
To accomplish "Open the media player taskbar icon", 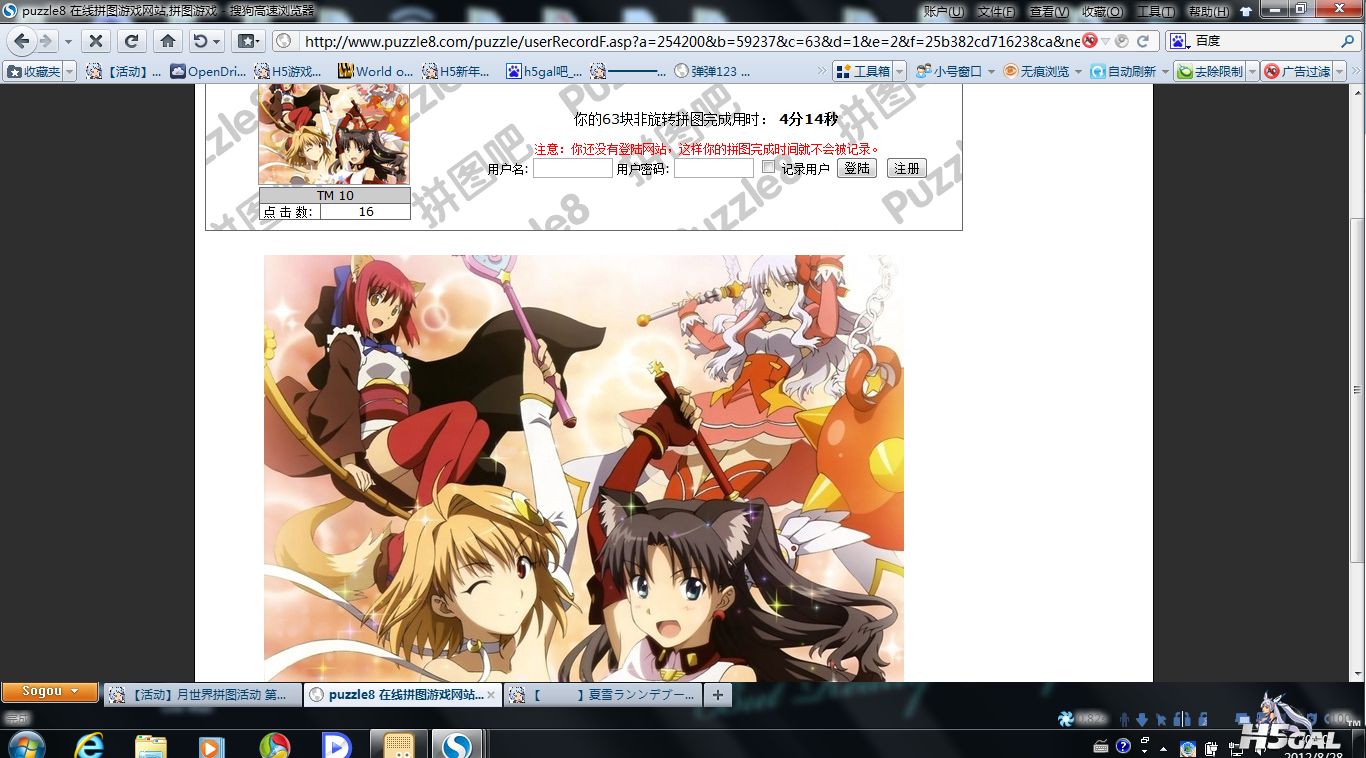I will [x=211, y=746].
